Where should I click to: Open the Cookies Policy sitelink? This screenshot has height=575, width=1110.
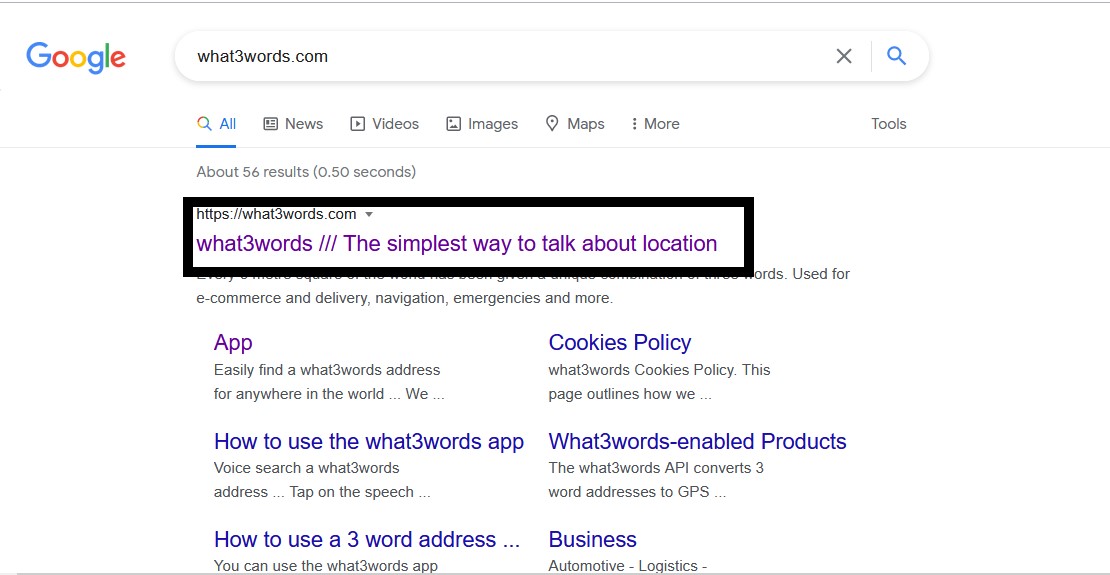[619, 342]
